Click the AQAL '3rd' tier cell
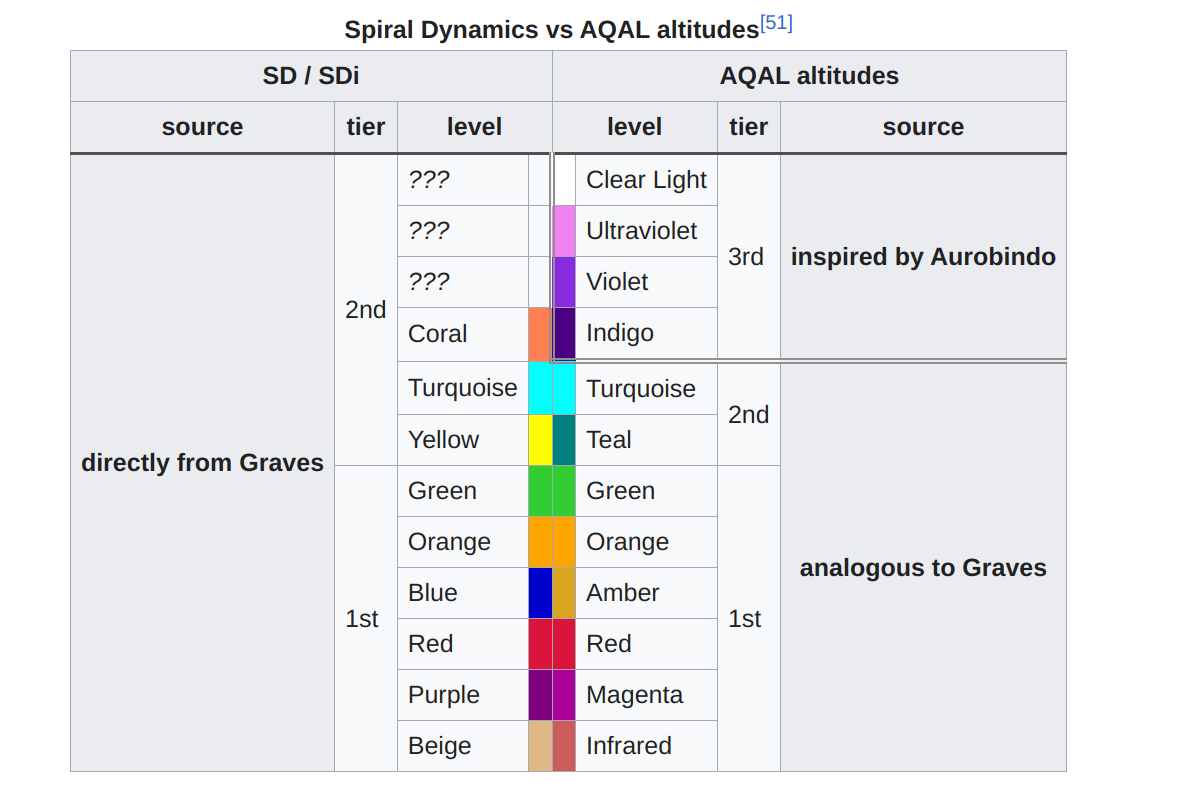 (748, 256)
